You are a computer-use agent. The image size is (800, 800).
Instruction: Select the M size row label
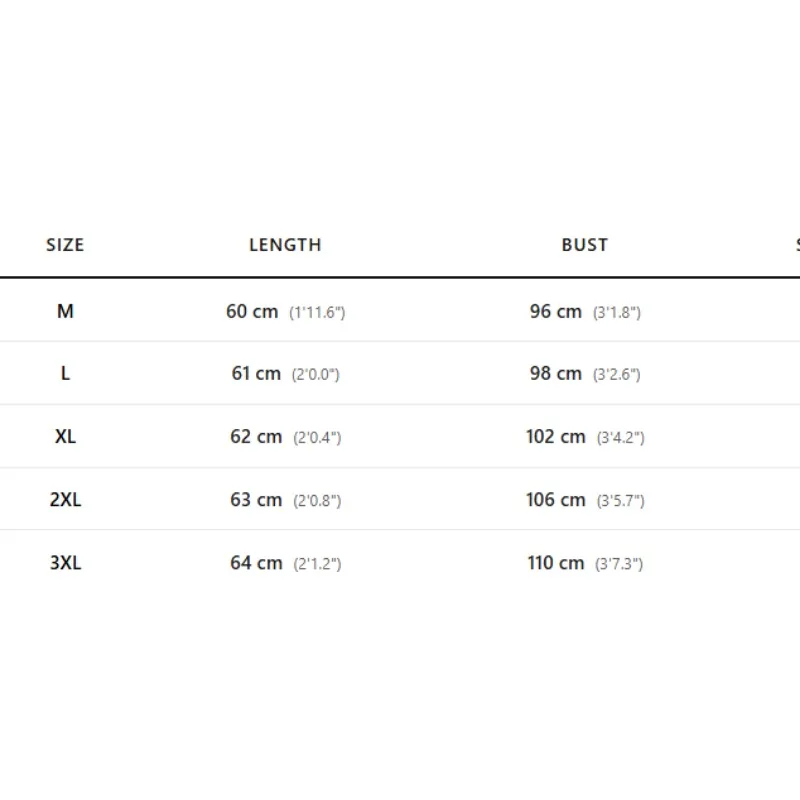(x=65, y=311)
